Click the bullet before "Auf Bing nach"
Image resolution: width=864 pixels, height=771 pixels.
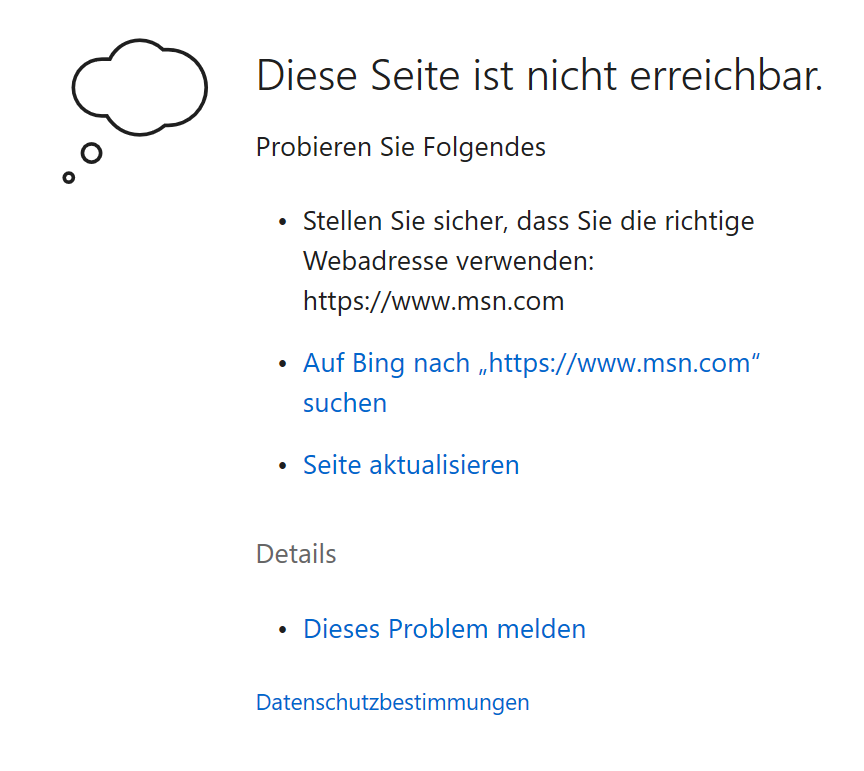(283, 364)
